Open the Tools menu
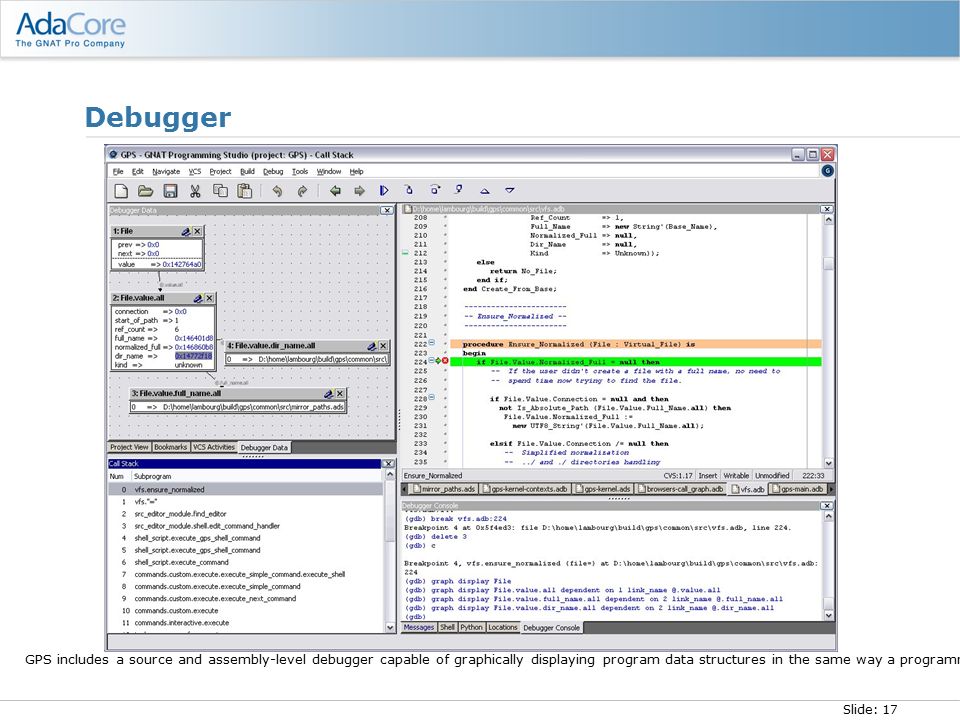960x720 pixels. click(x=299, y=171)
